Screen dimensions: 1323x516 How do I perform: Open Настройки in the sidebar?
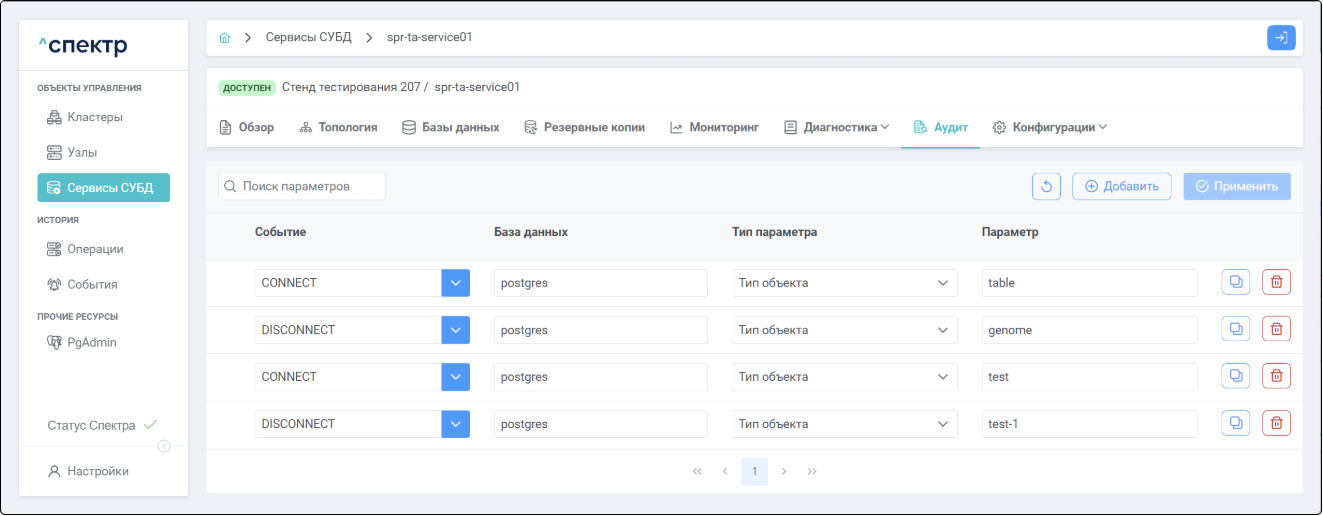[x=97, y=471]
